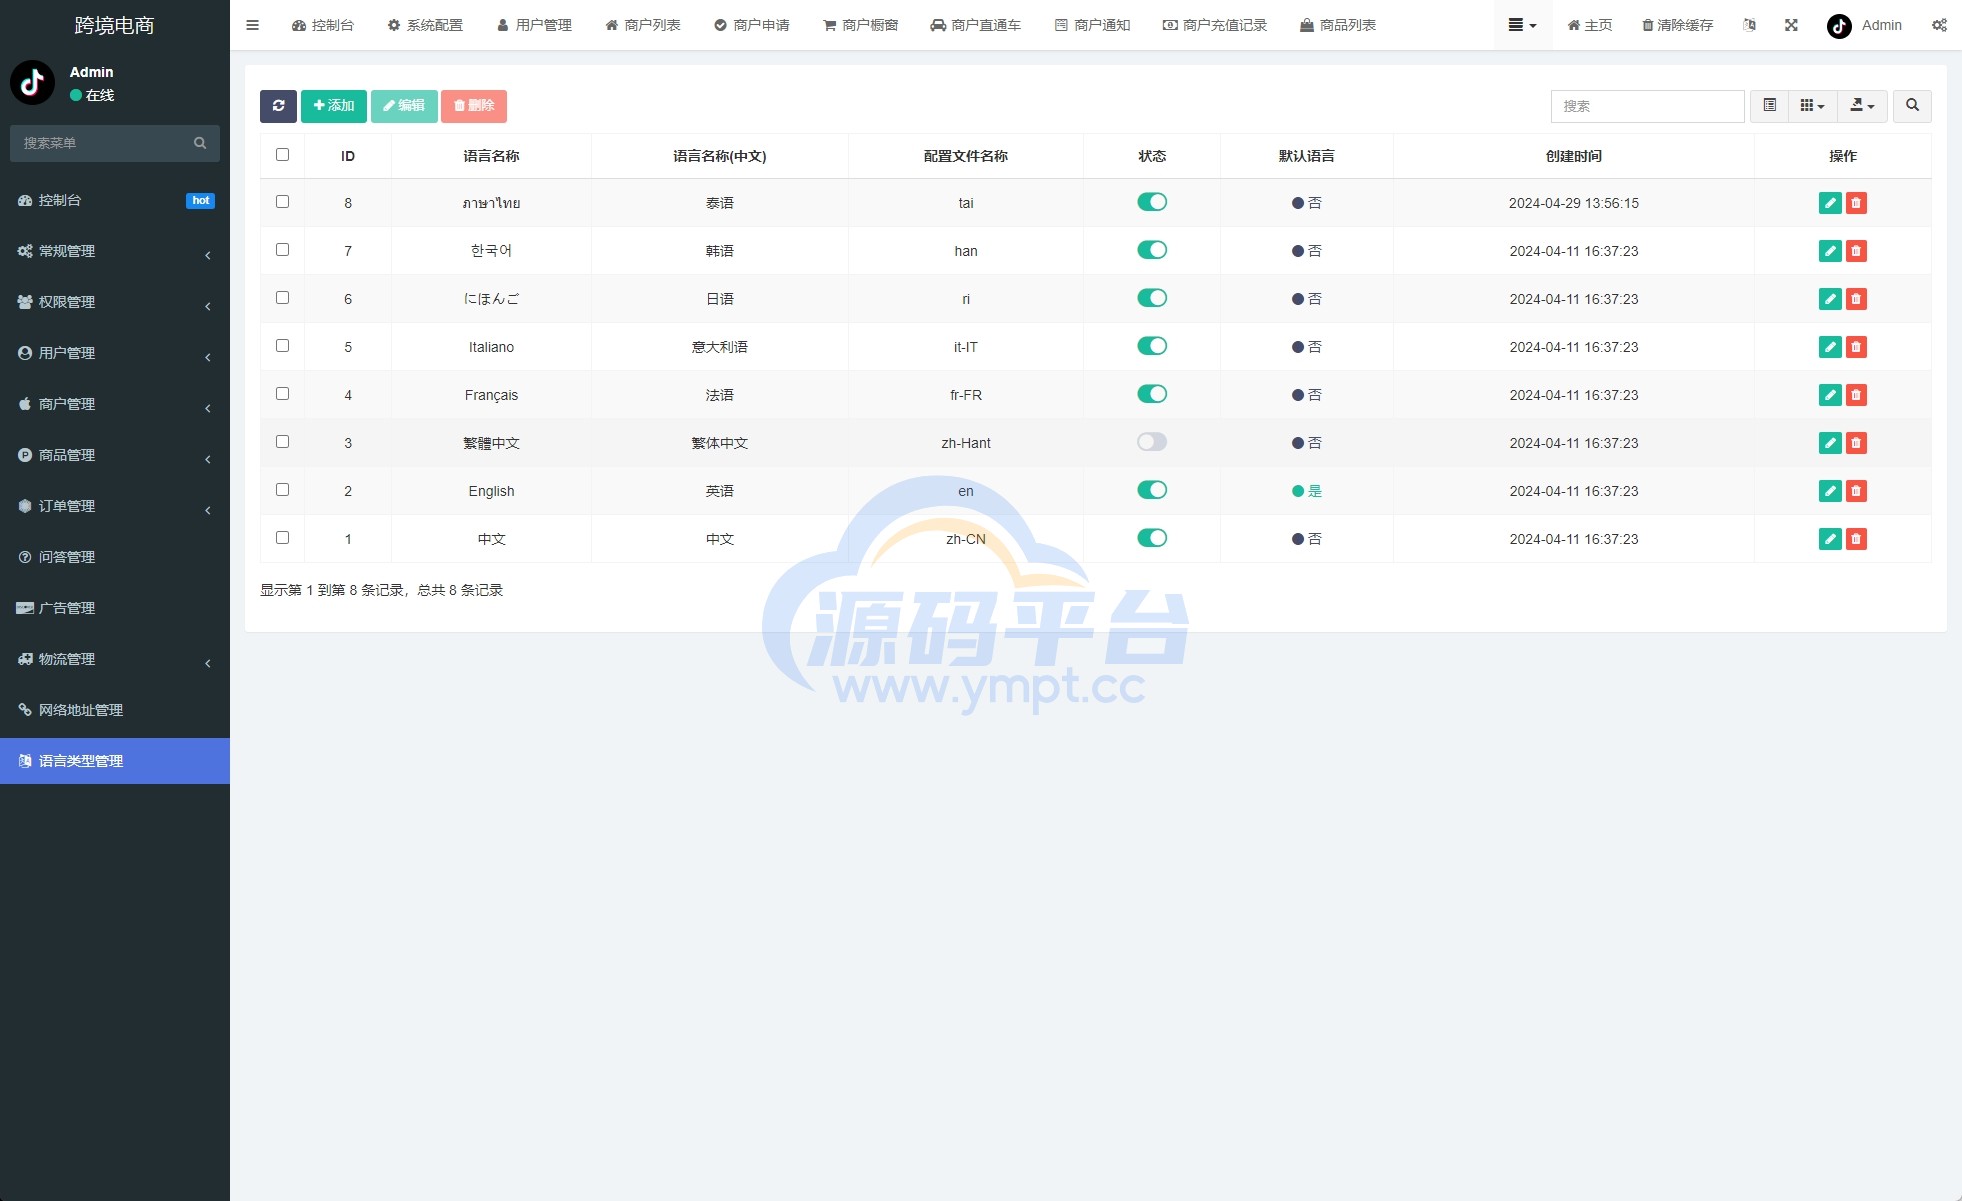Edit the 韩语 row with pencil icon
The height and width of the screenshot is (1201, 1962).
(x=1830, y=251)
